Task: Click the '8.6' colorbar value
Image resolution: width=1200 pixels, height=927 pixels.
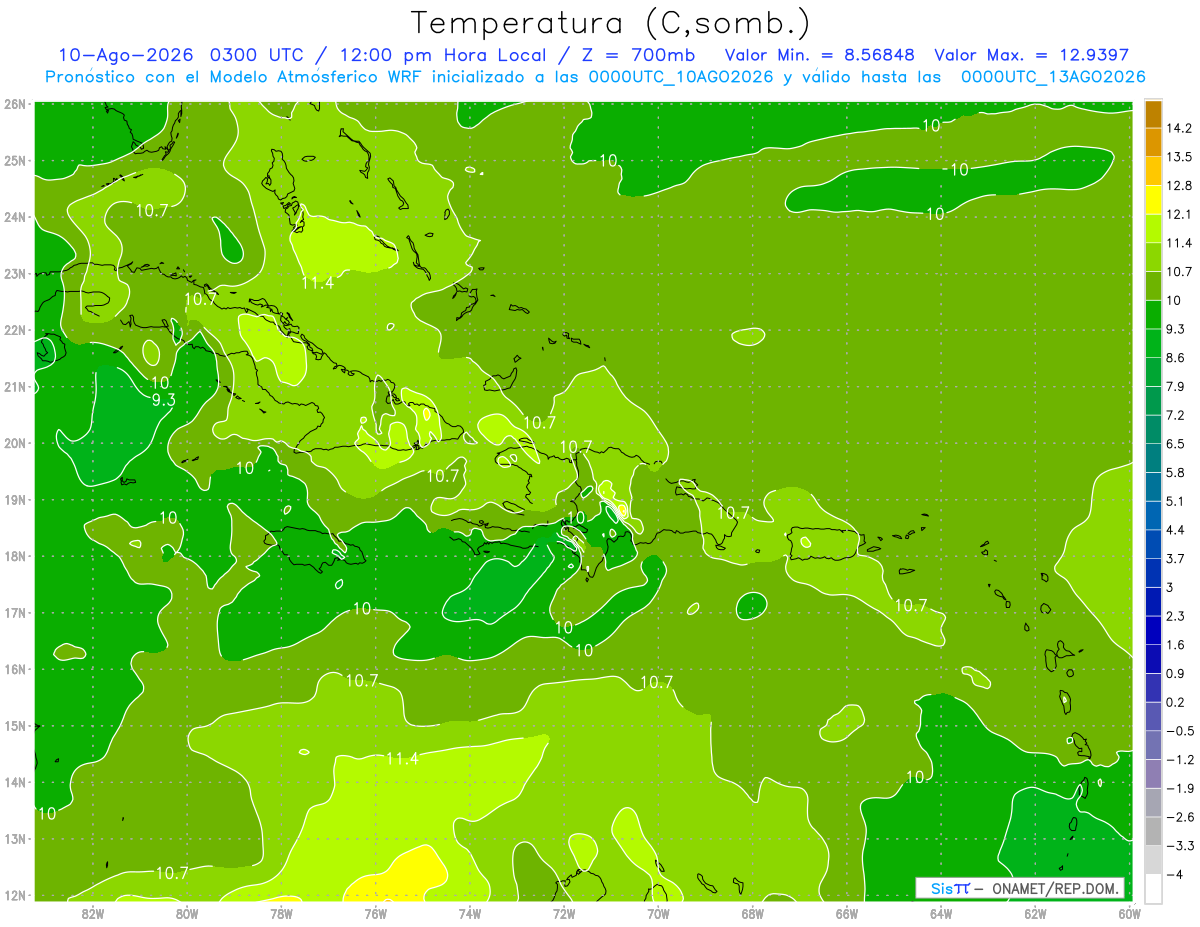Action: click(1175, 357)
